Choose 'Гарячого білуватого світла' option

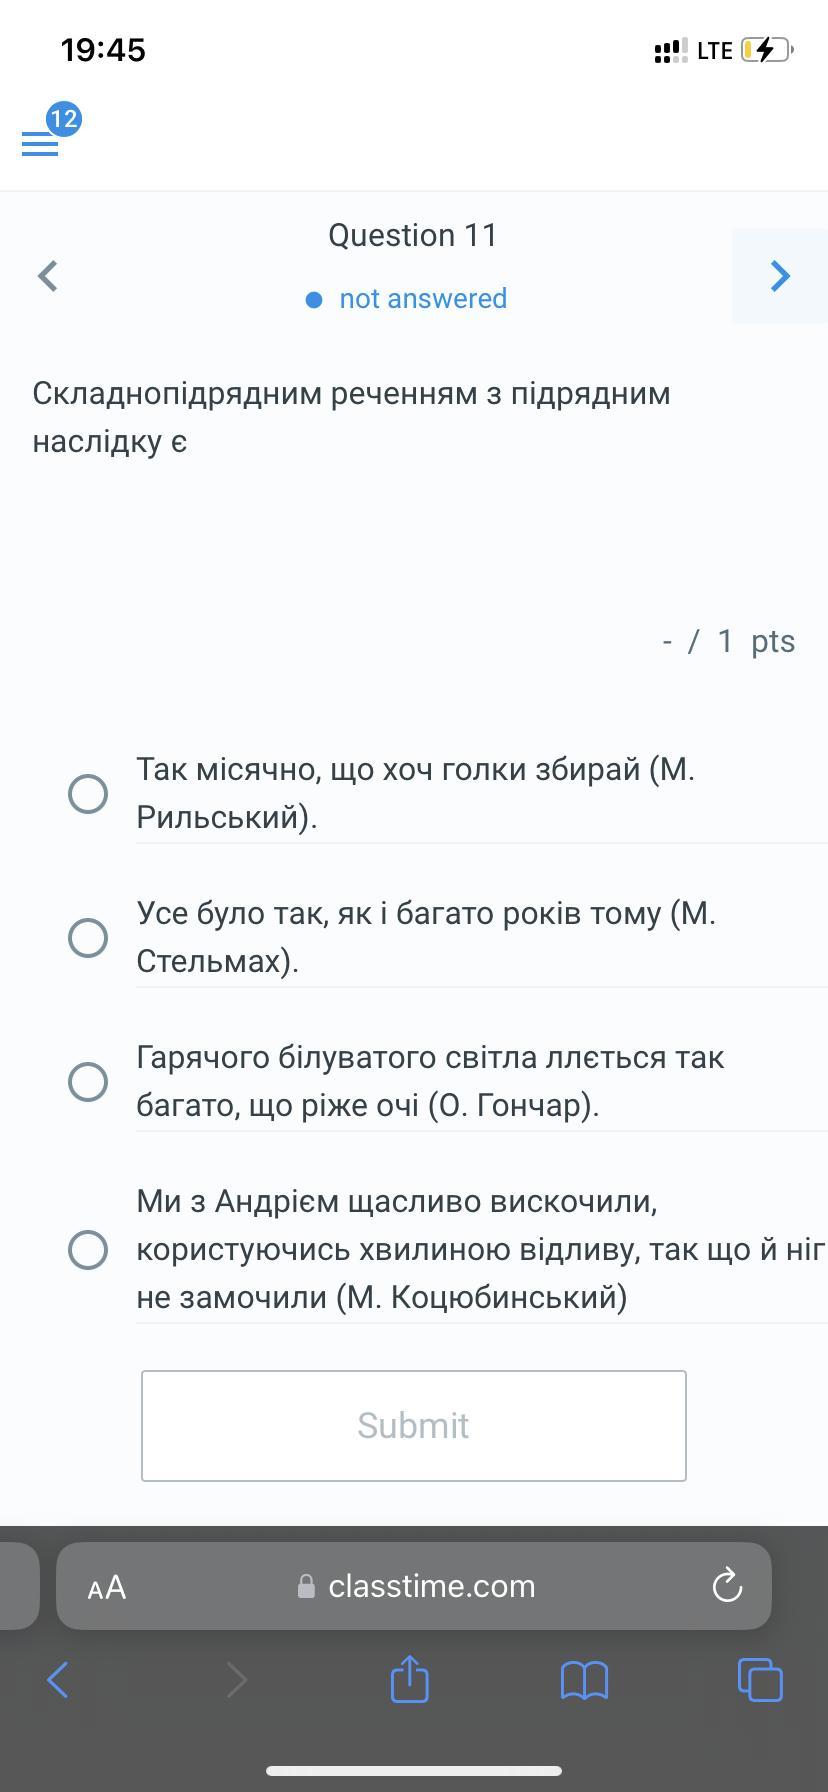coord(88,1081)
